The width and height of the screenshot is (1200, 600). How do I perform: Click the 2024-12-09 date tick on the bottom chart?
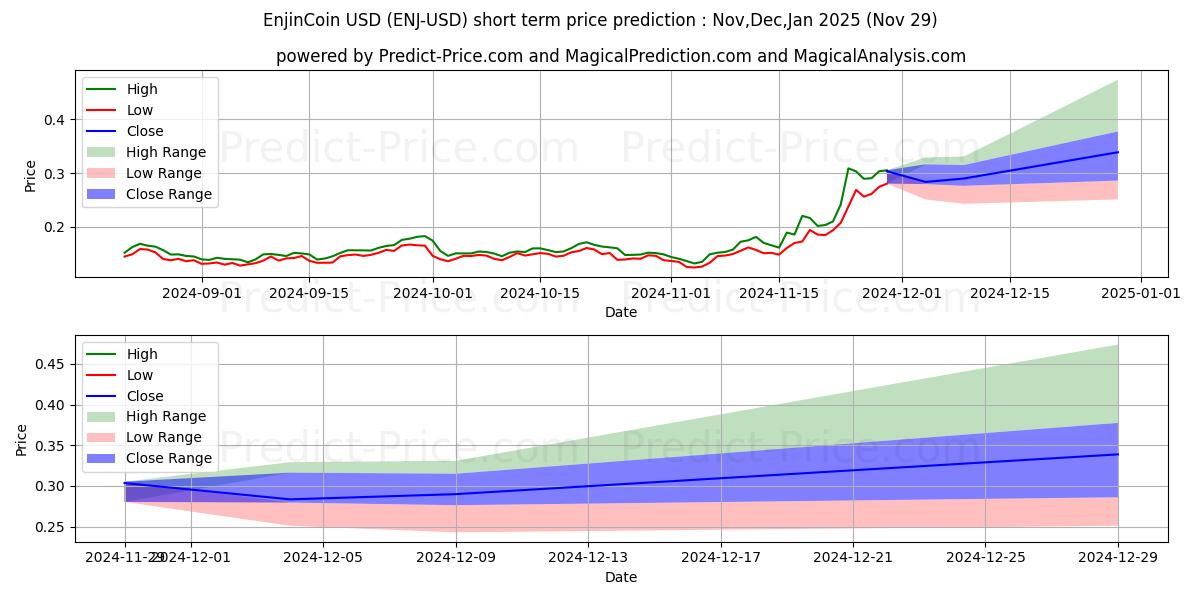[x=456, y=558]
